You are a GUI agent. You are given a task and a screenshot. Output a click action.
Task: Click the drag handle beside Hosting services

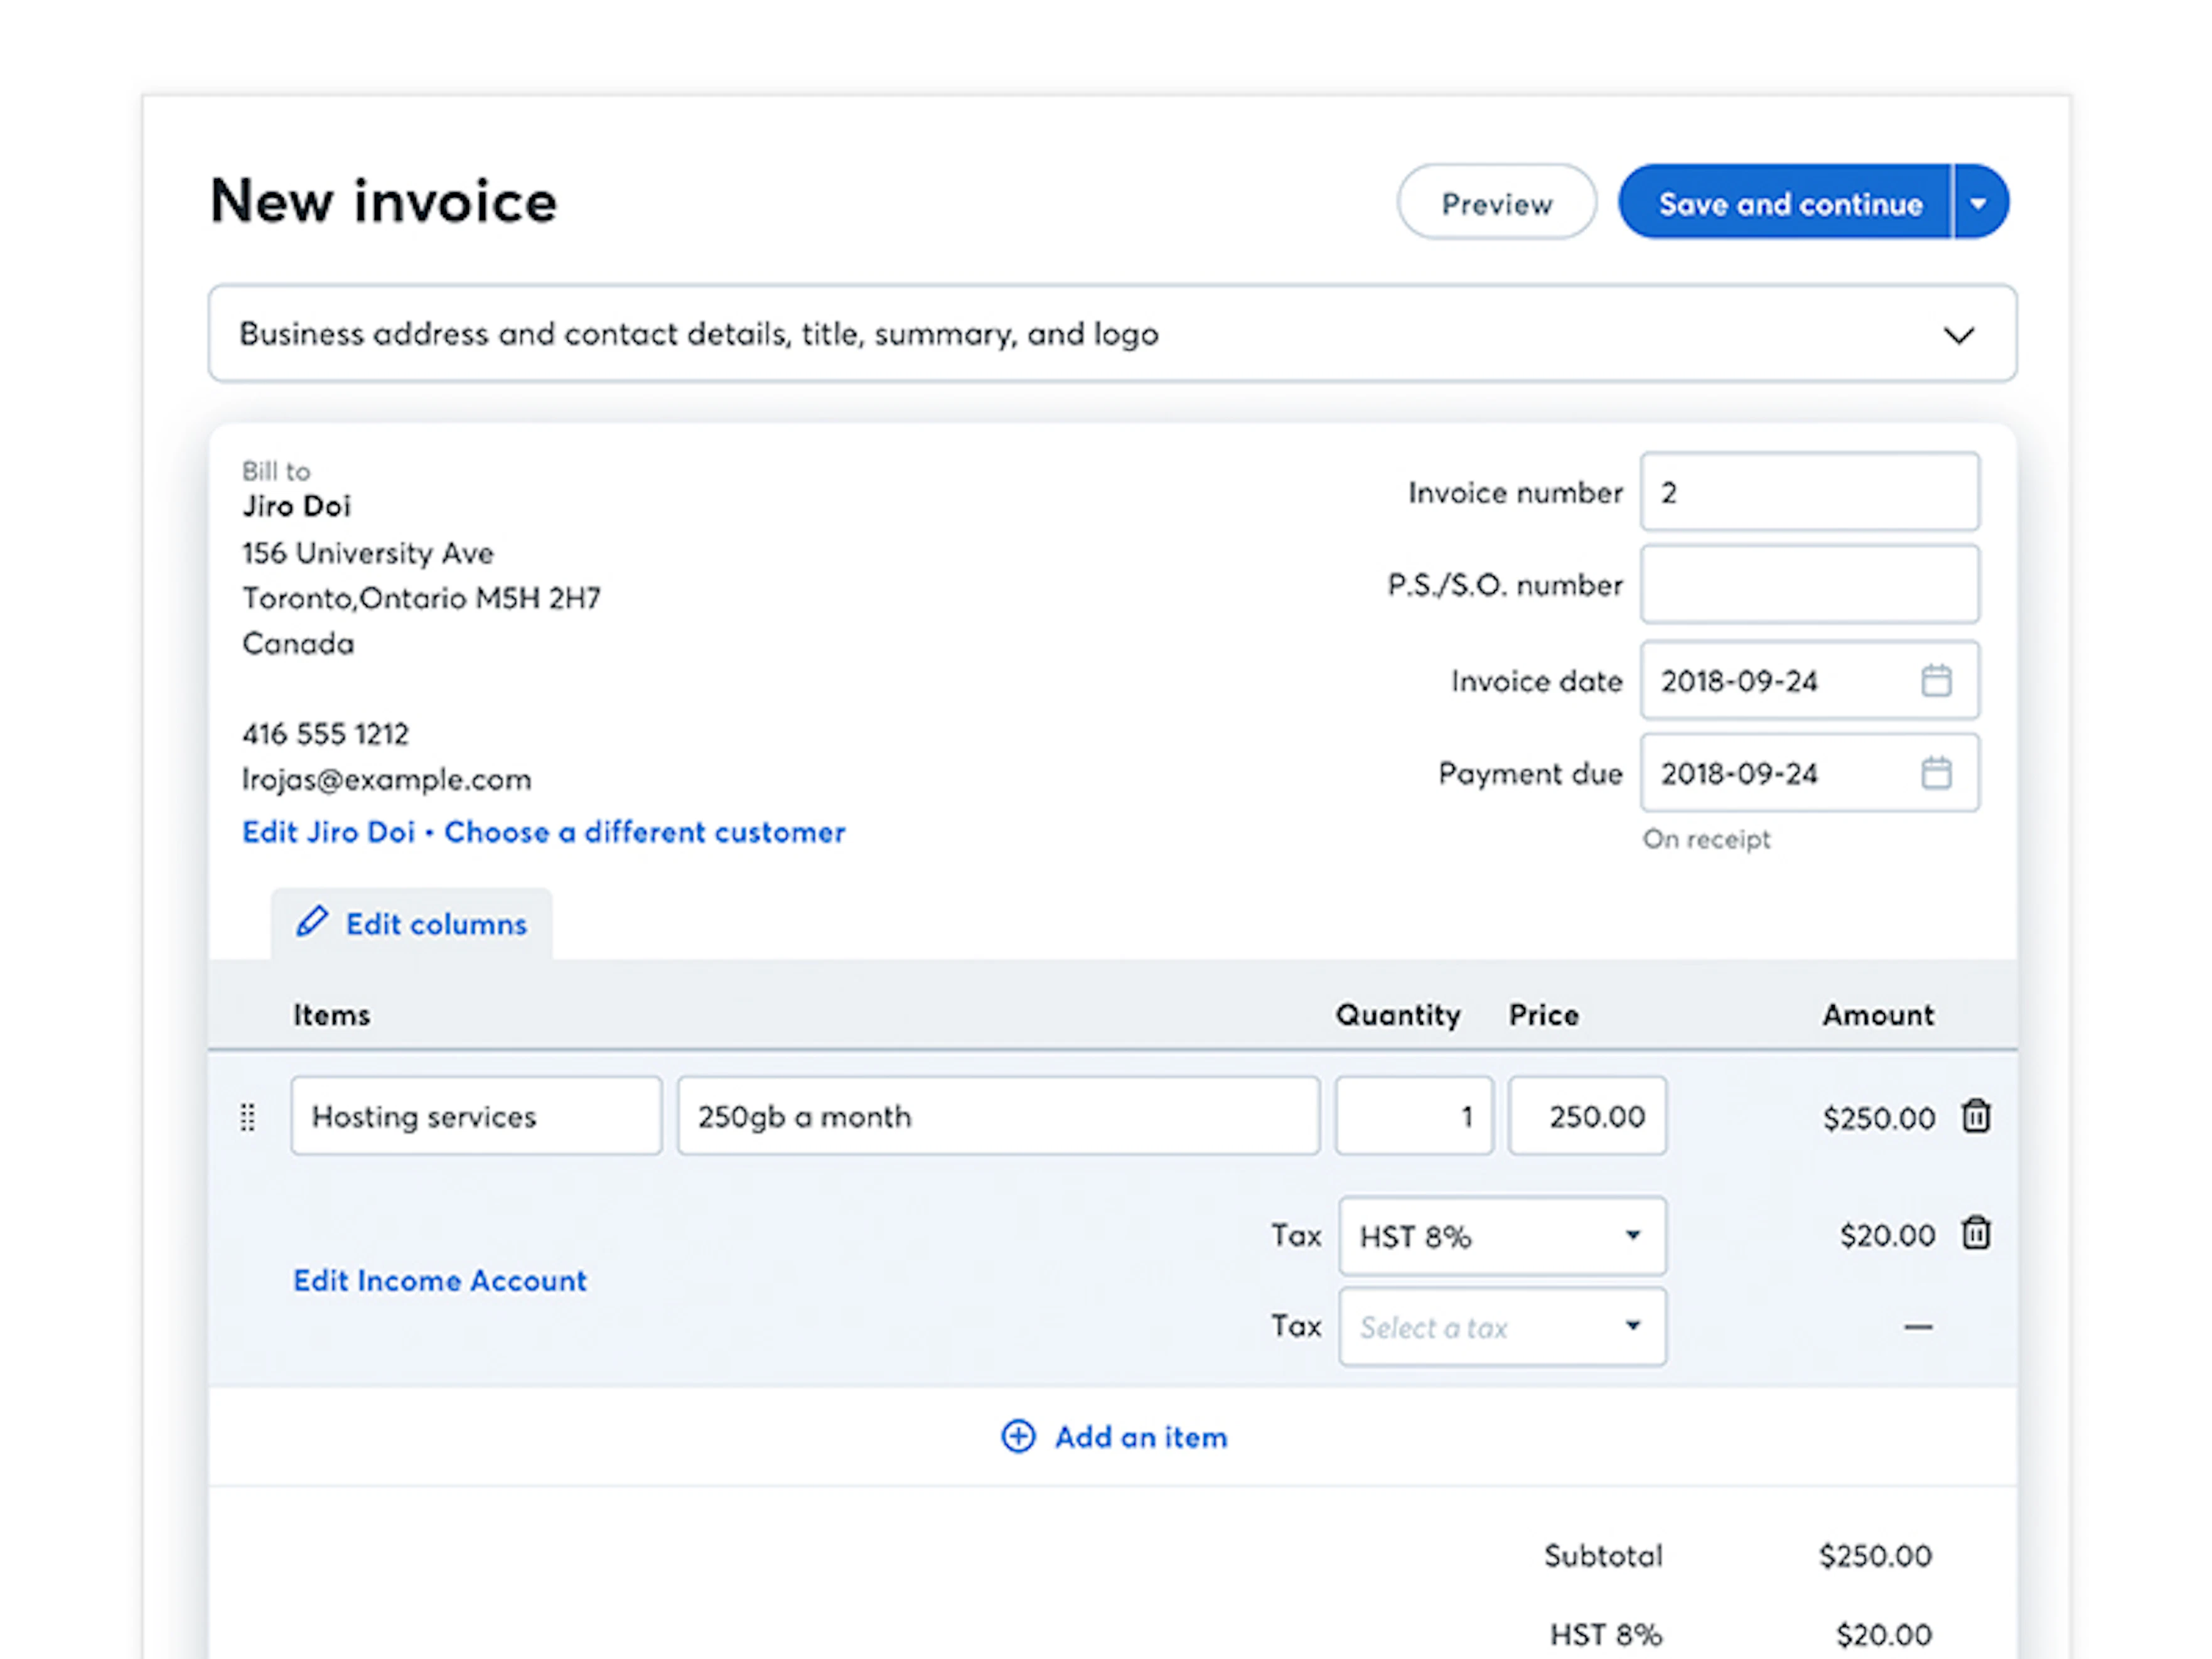point(248,1117)
